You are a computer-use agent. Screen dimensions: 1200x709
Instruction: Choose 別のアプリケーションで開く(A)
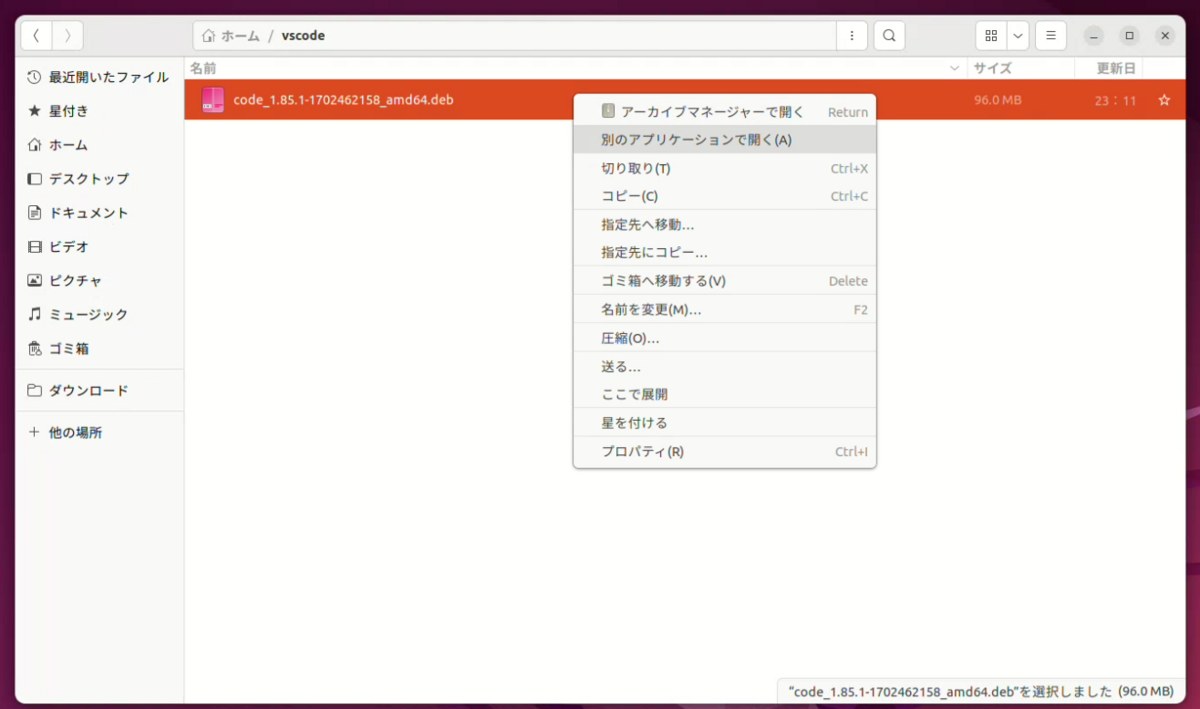coord(724,140)
